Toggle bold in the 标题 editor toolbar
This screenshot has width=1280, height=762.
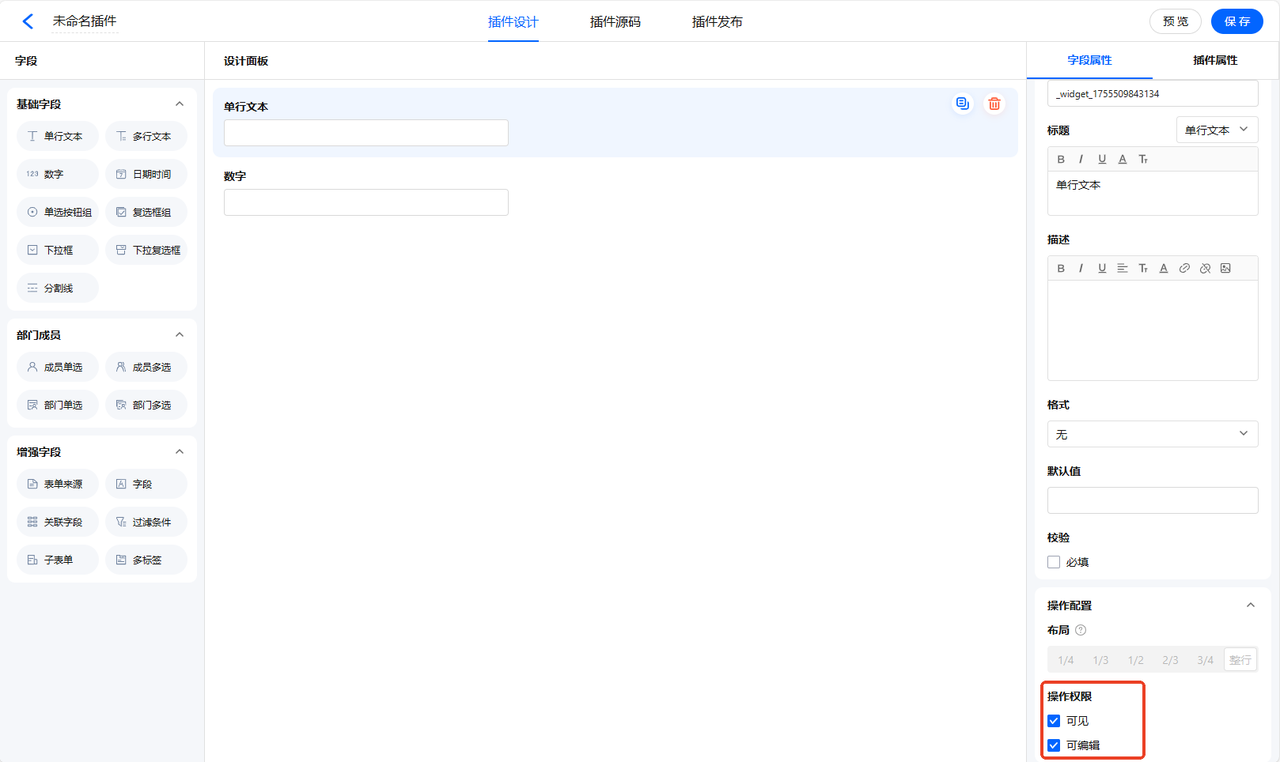click(1061, 159)
